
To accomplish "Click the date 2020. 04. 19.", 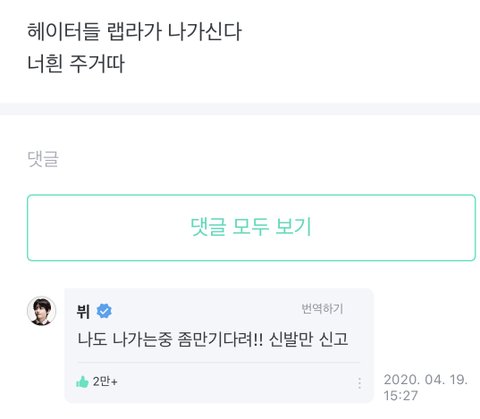I will [x=426, y=379].
